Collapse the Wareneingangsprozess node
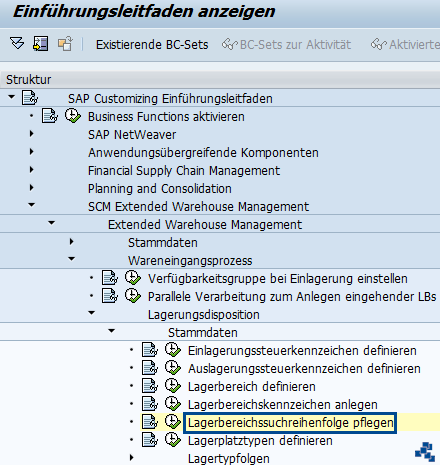Viewport: 440px width, 465px height. (71, 259)
